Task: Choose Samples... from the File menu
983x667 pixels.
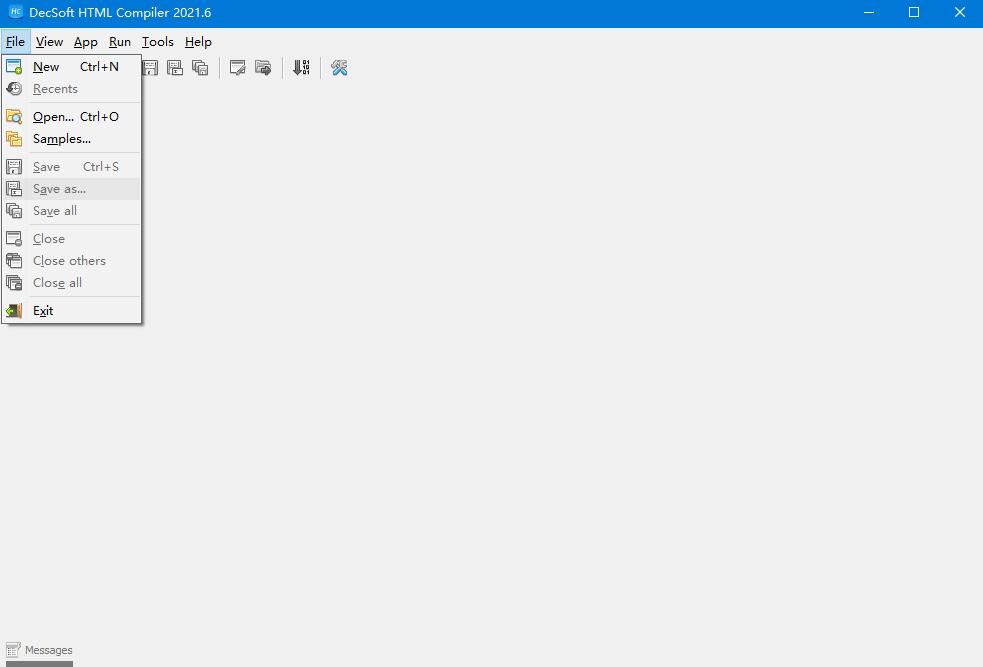Action: (71, 139)
